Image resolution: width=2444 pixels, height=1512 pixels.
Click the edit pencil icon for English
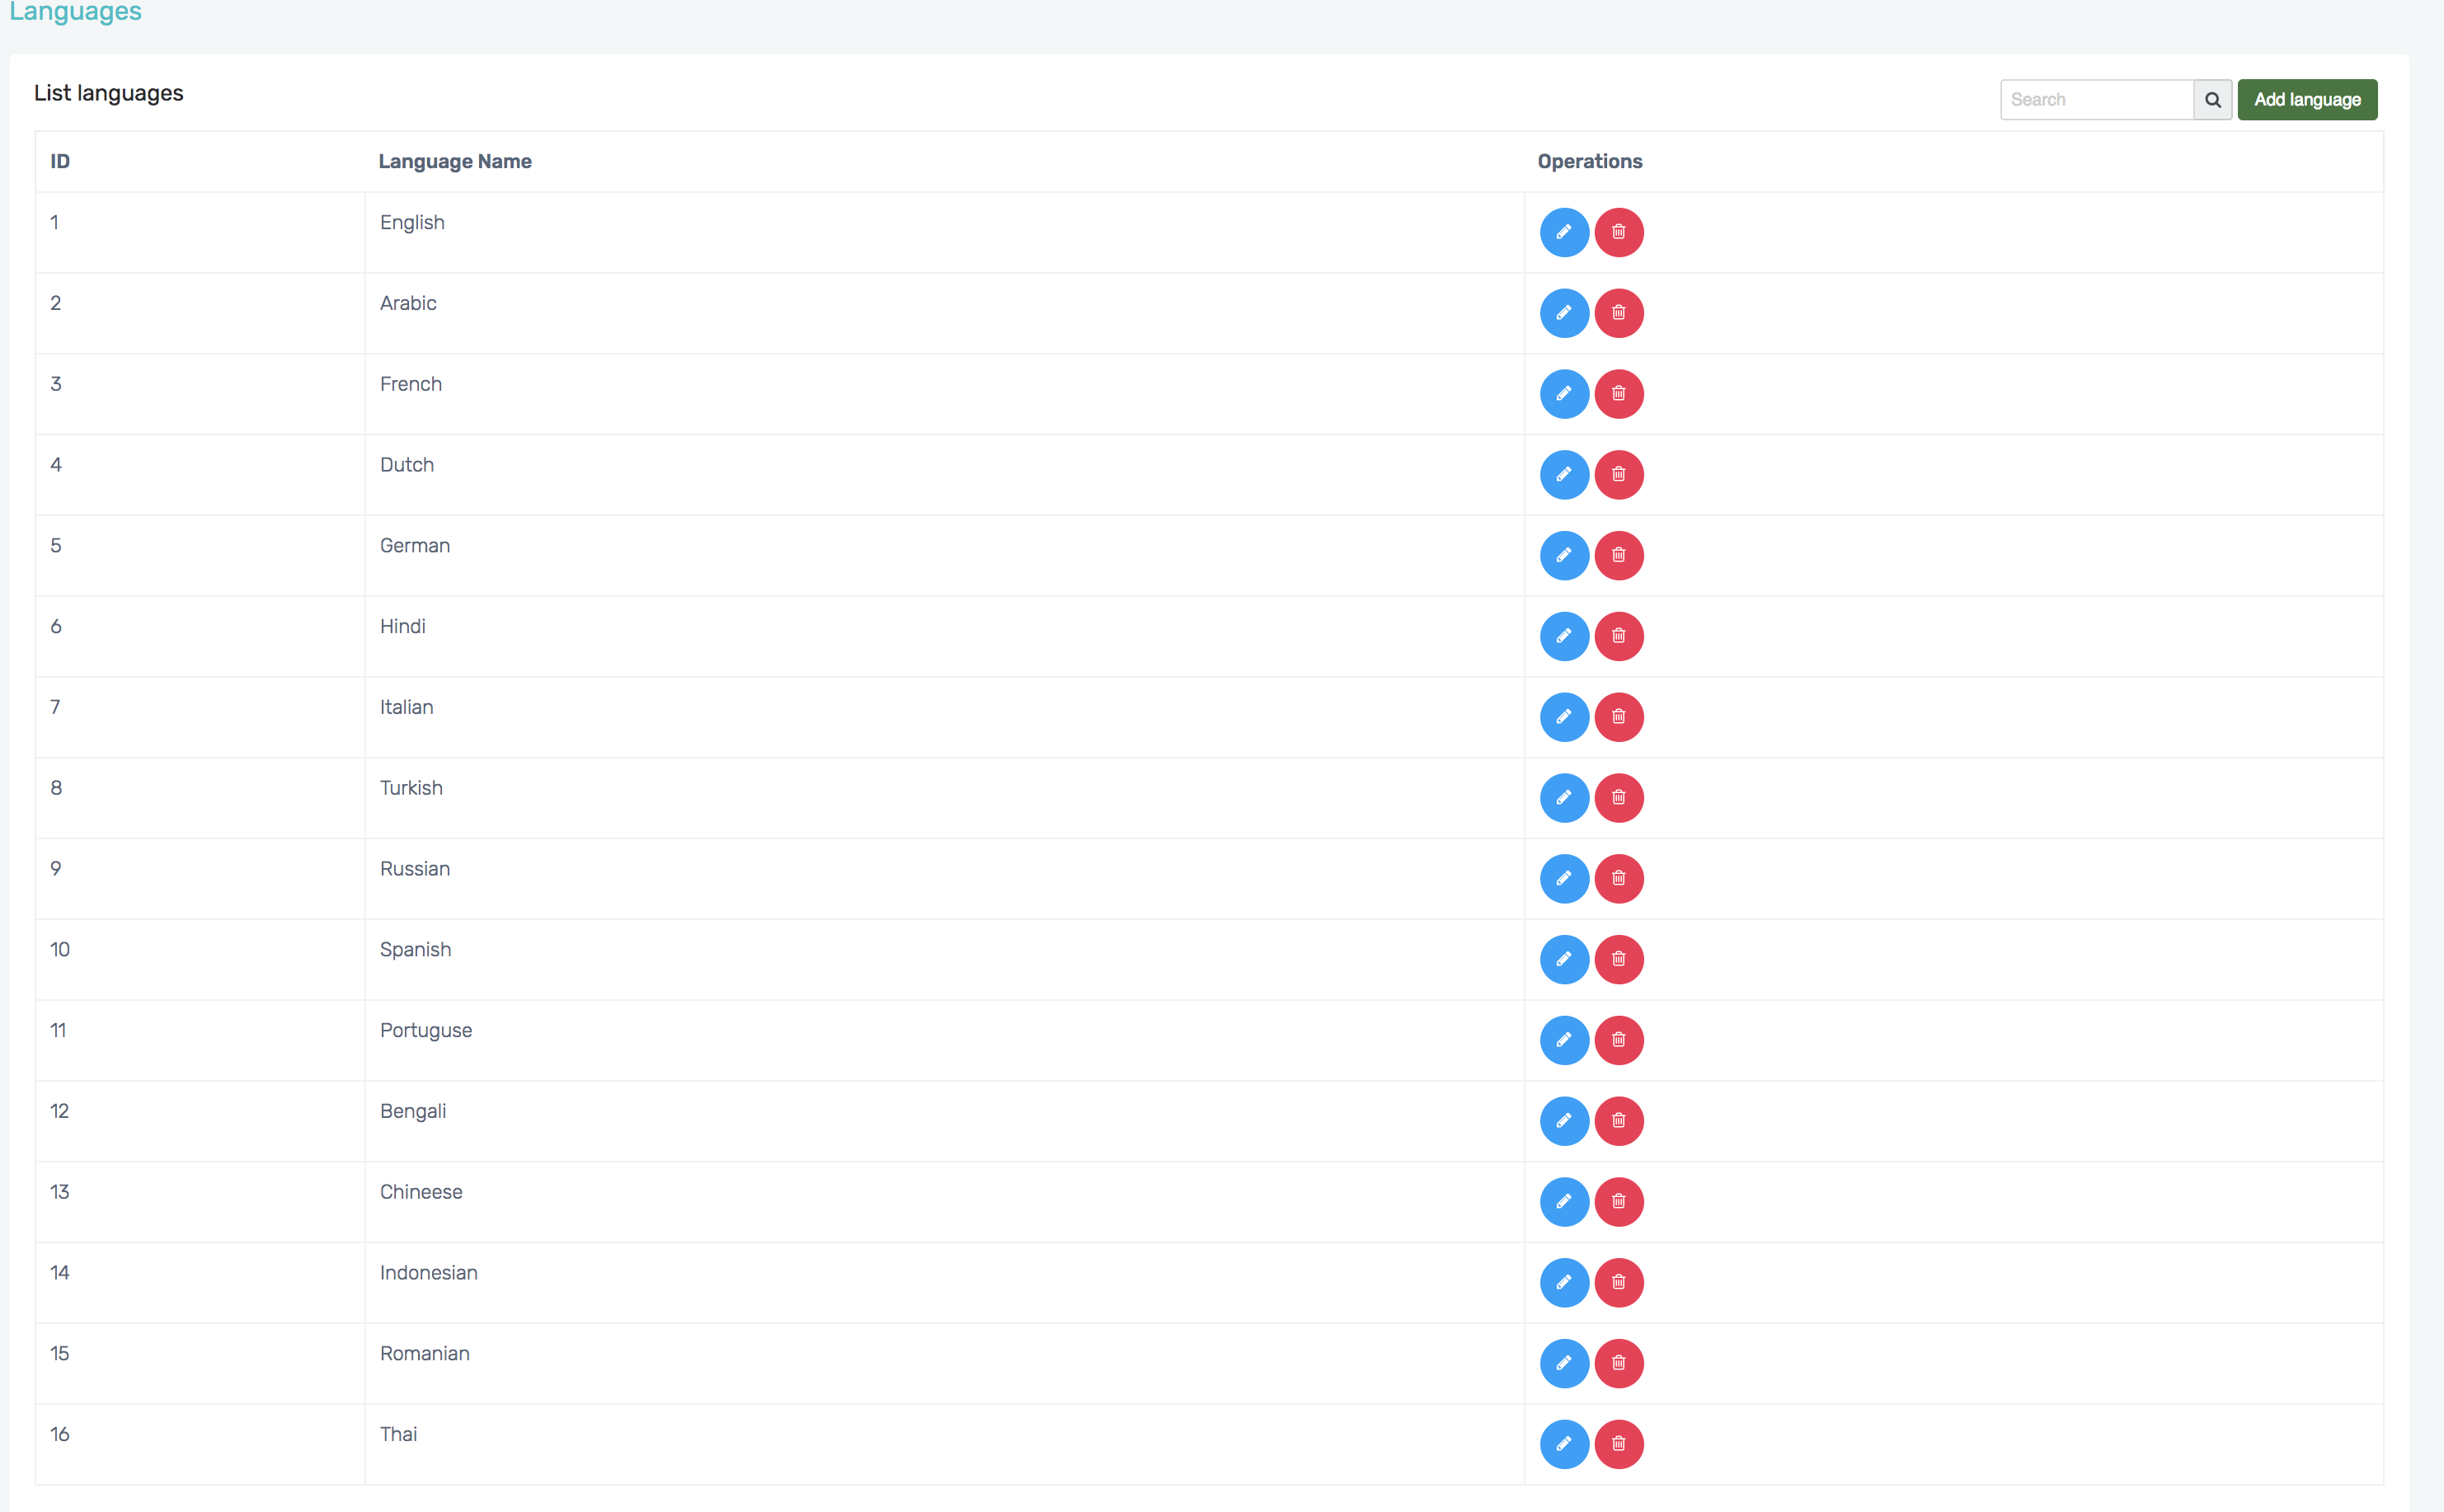(1564, 232)
